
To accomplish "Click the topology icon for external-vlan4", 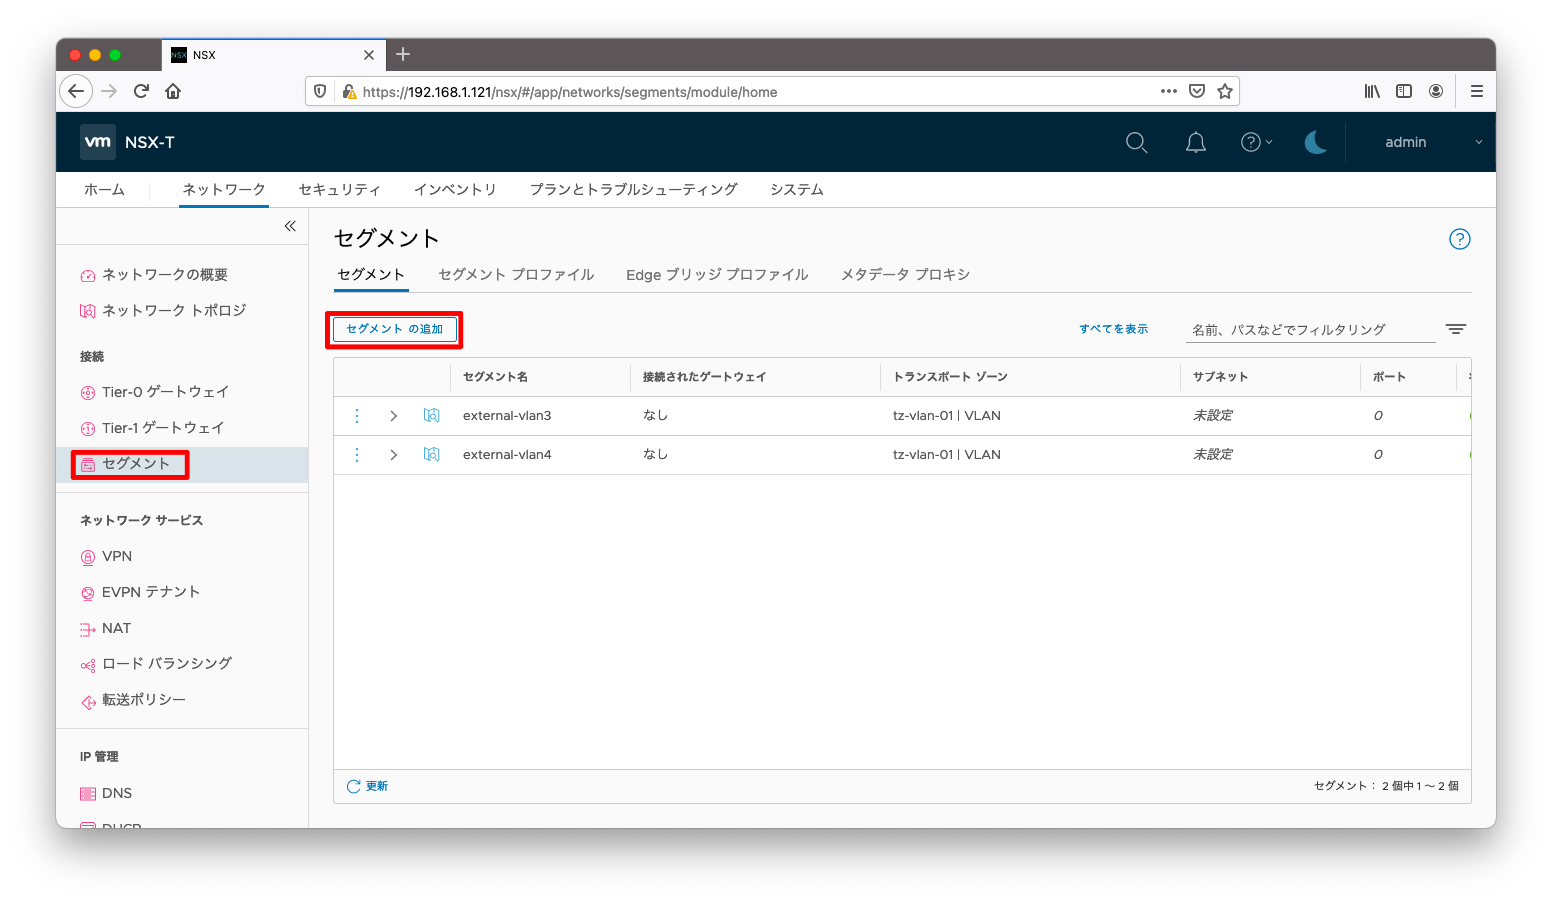I will pos(432,454).
